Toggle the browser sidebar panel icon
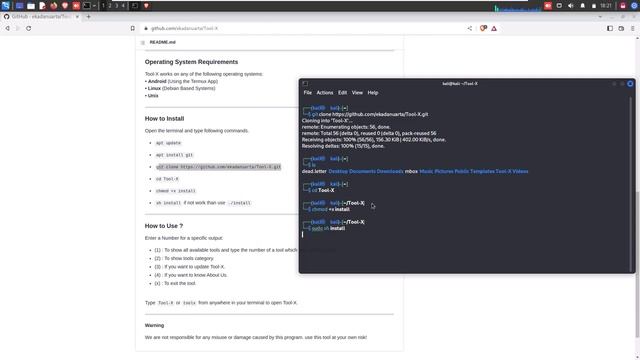 (610, 29)
